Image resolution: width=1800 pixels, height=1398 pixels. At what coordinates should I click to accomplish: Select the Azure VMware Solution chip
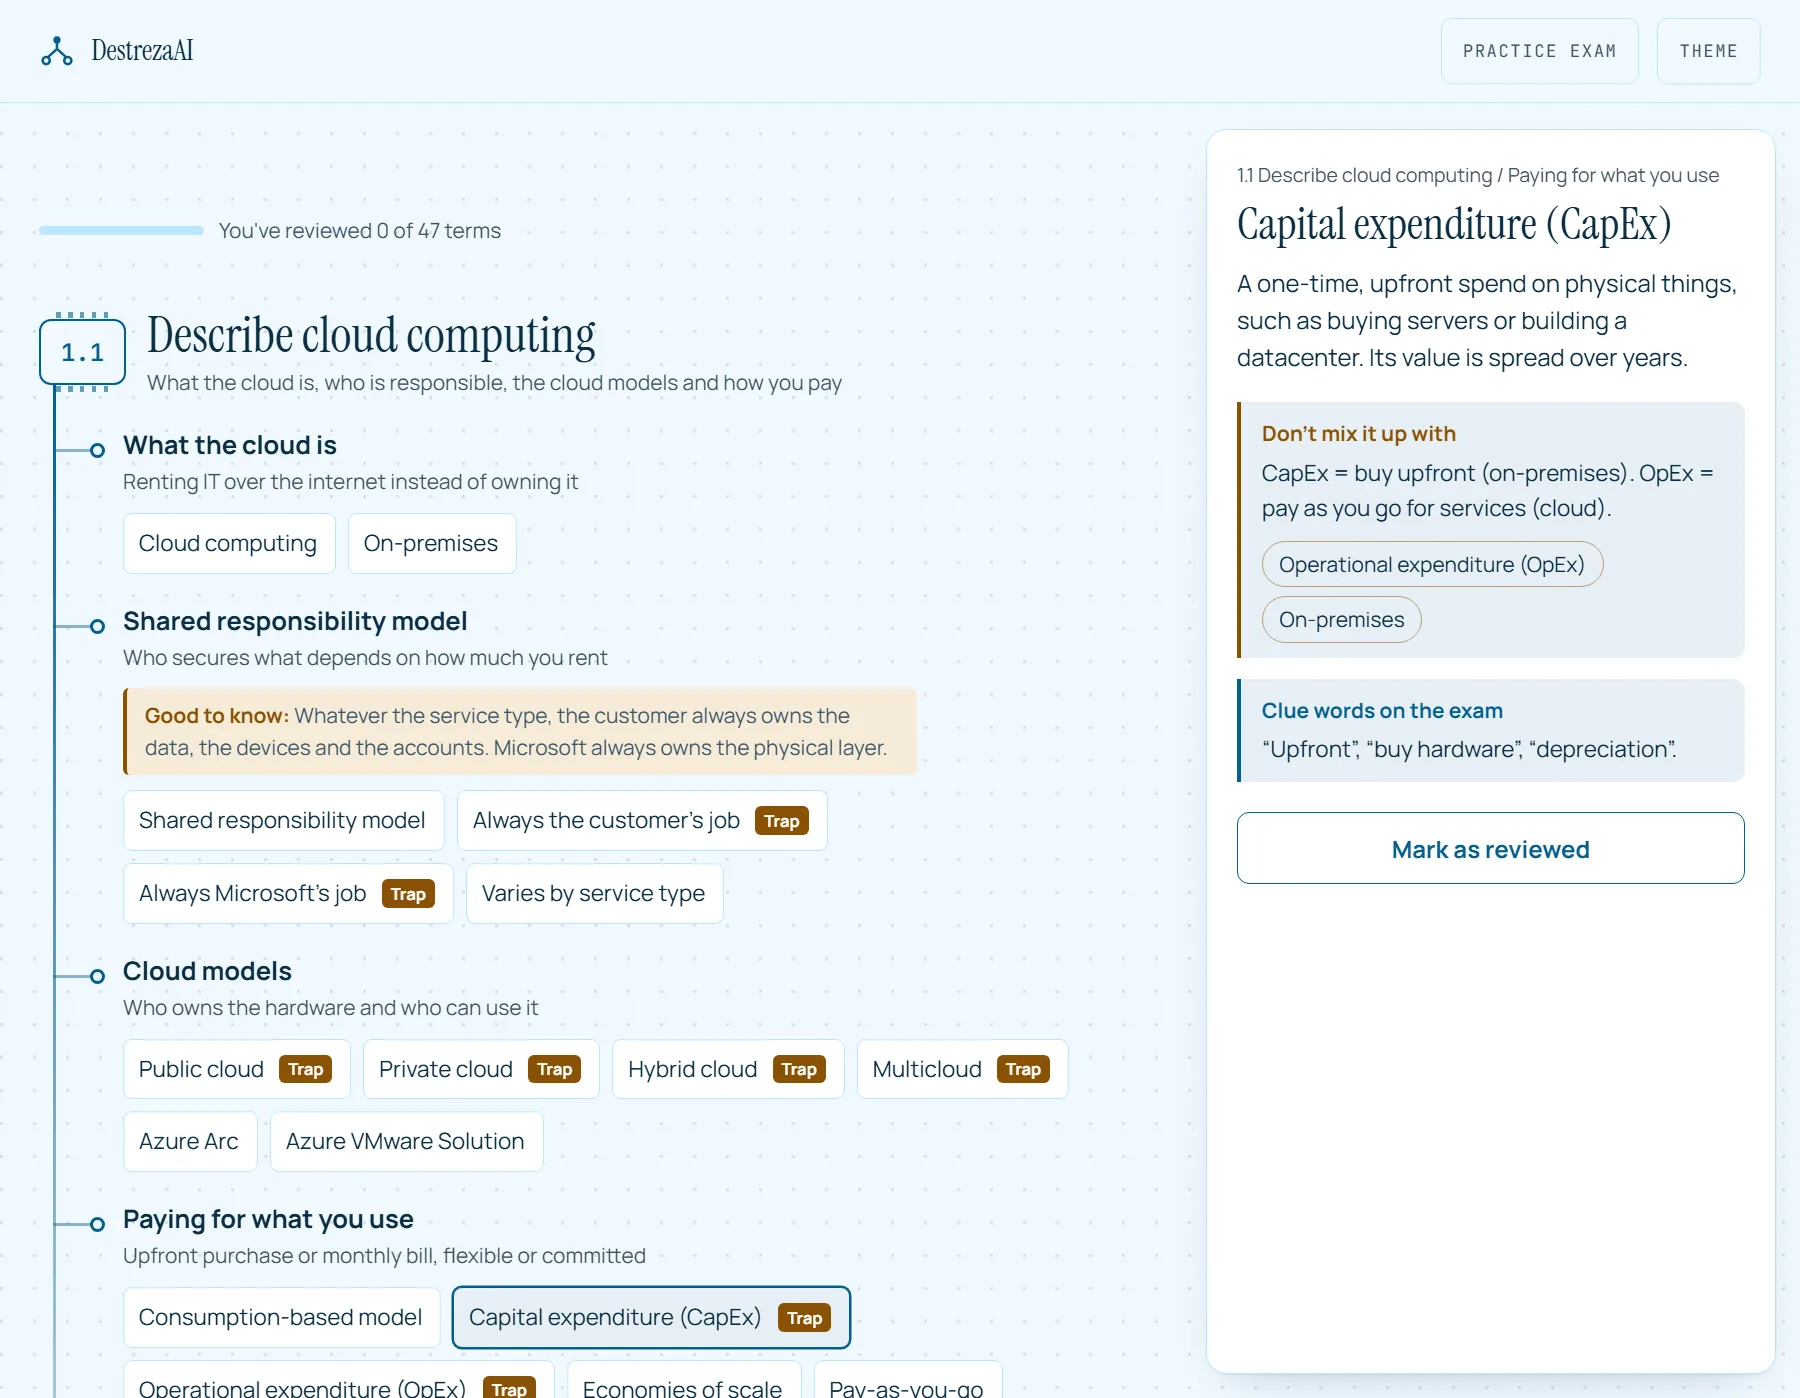[x=406, y=1141]
